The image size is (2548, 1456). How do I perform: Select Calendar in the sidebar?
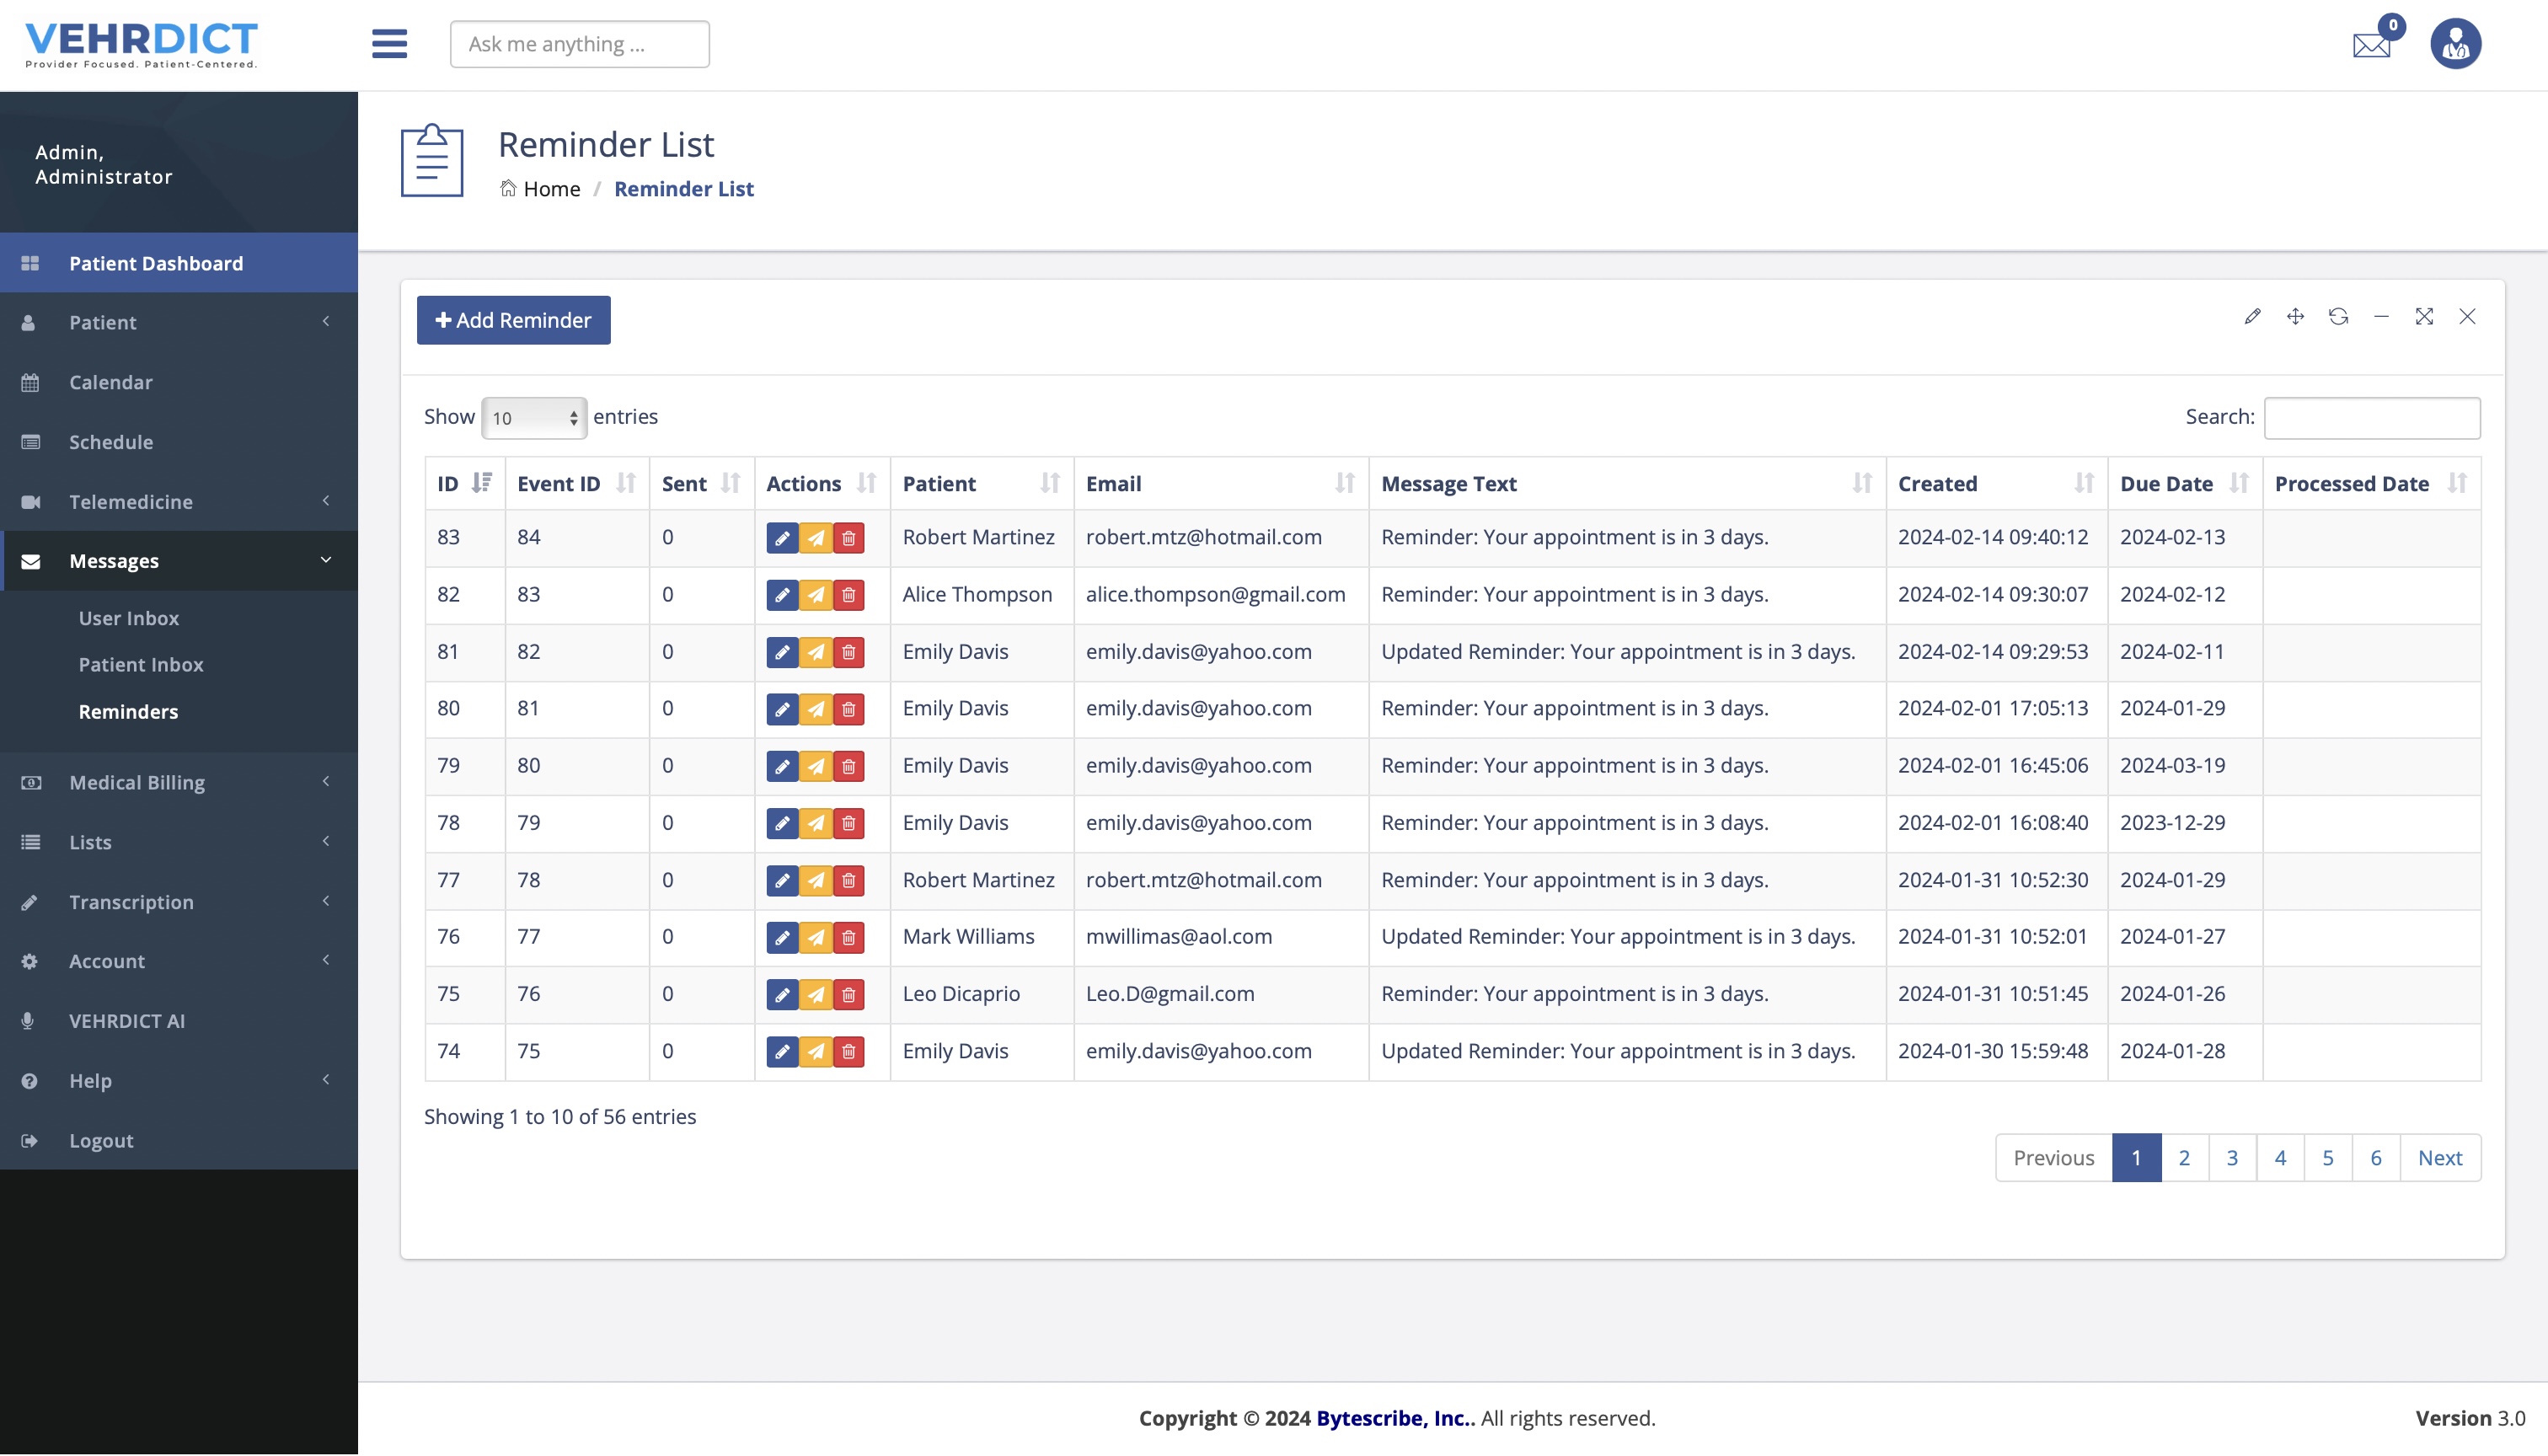(111, 382)
